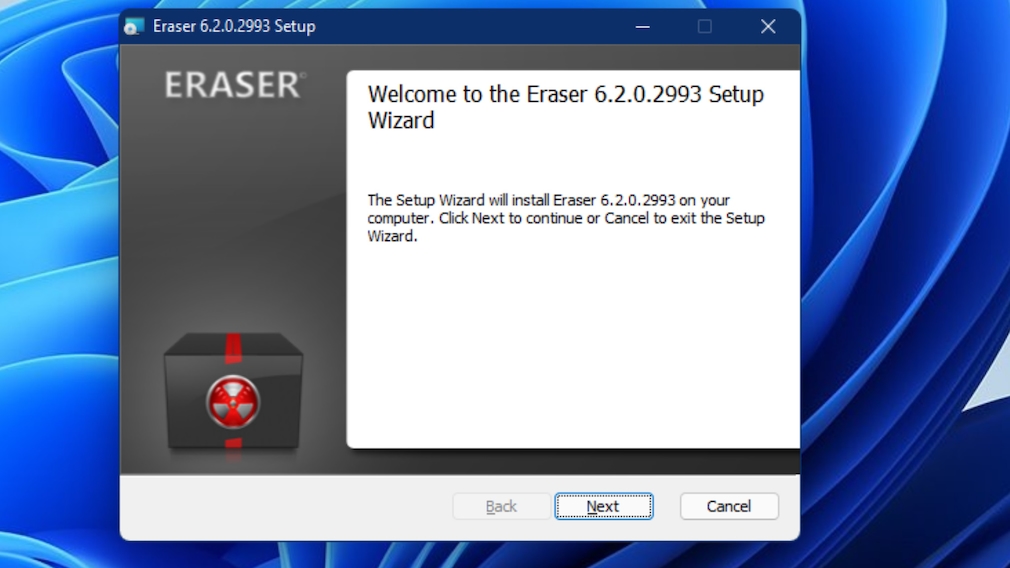This screenshot has height=568, width=1010.
Task: Click the 'Welcome to the Eraser' heading
Action: (x=565, y=107)
